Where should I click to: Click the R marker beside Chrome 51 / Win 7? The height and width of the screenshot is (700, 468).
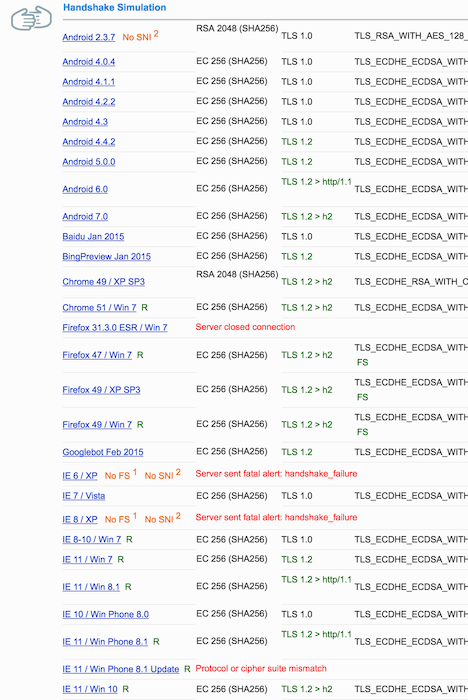(x=145, y=308)
